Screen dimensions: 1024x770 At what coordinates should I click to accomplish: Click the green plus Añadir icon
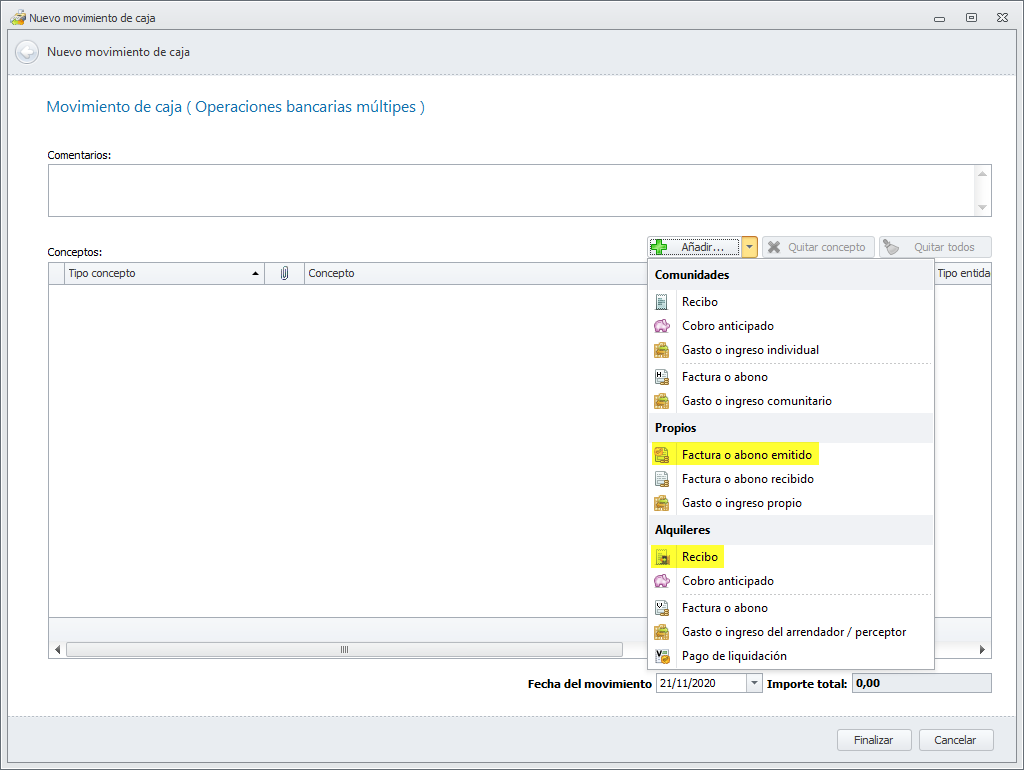click(659, 247)
